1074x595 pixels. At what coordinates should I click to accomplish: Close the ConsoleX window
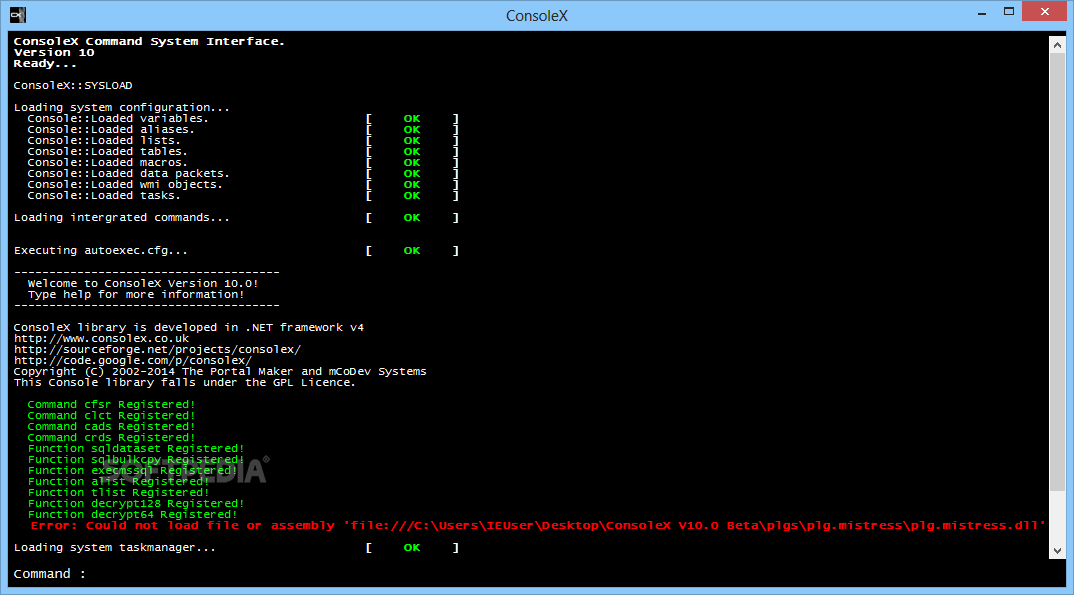point(1045,12)
